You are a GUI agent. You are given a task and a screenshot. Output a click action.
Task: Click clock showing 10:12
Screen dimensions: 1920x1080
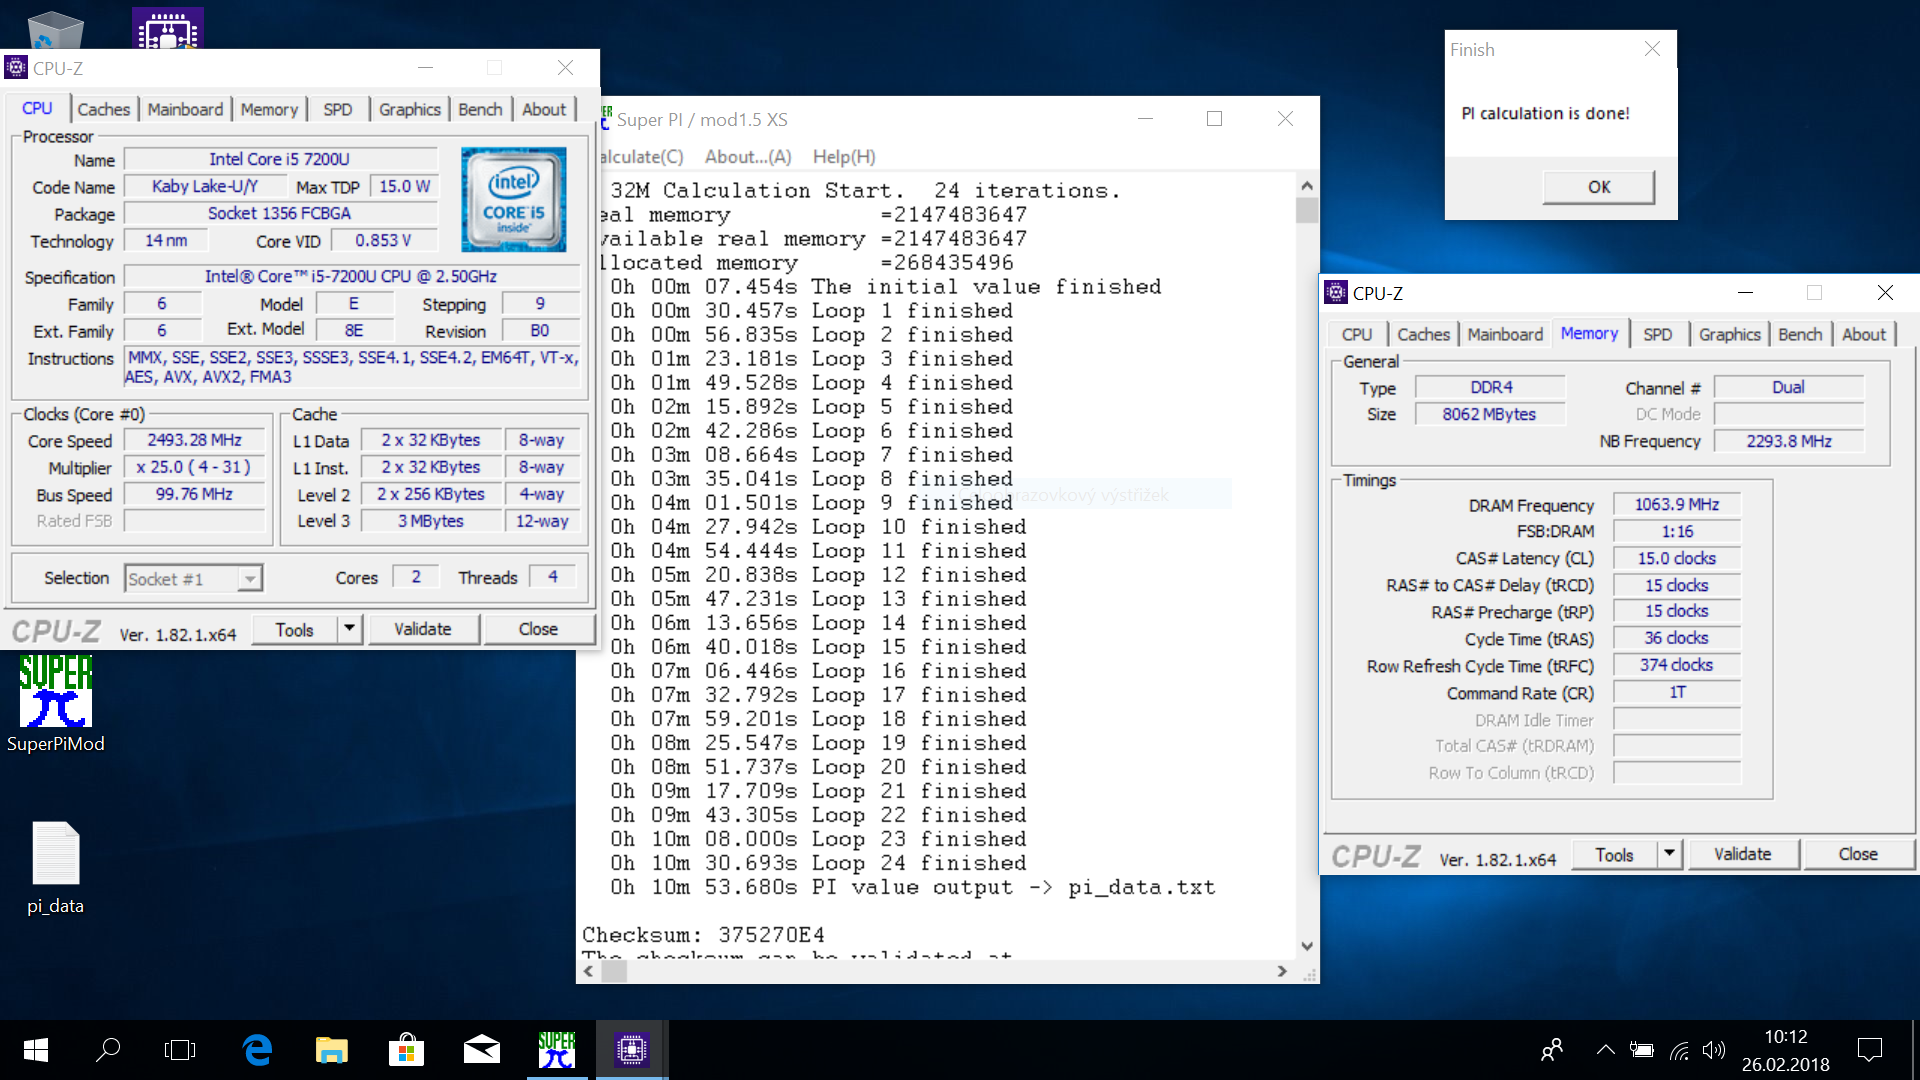click(x=1785, y=1037)
